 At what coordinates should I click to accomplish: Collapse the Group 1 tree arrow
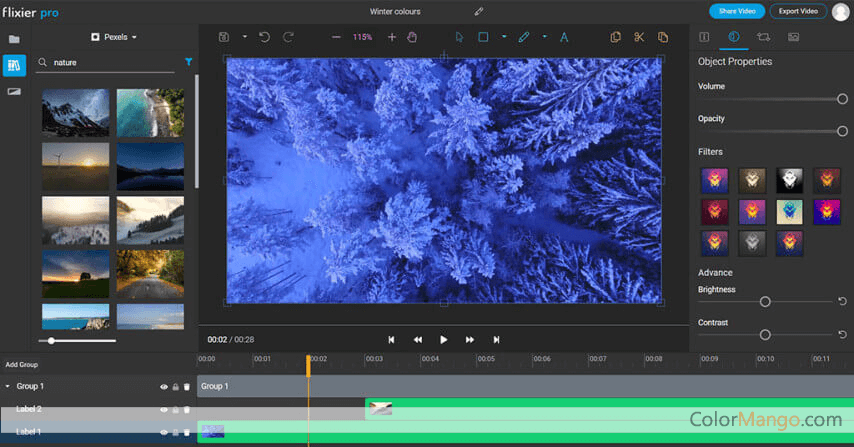pos(8,386)
